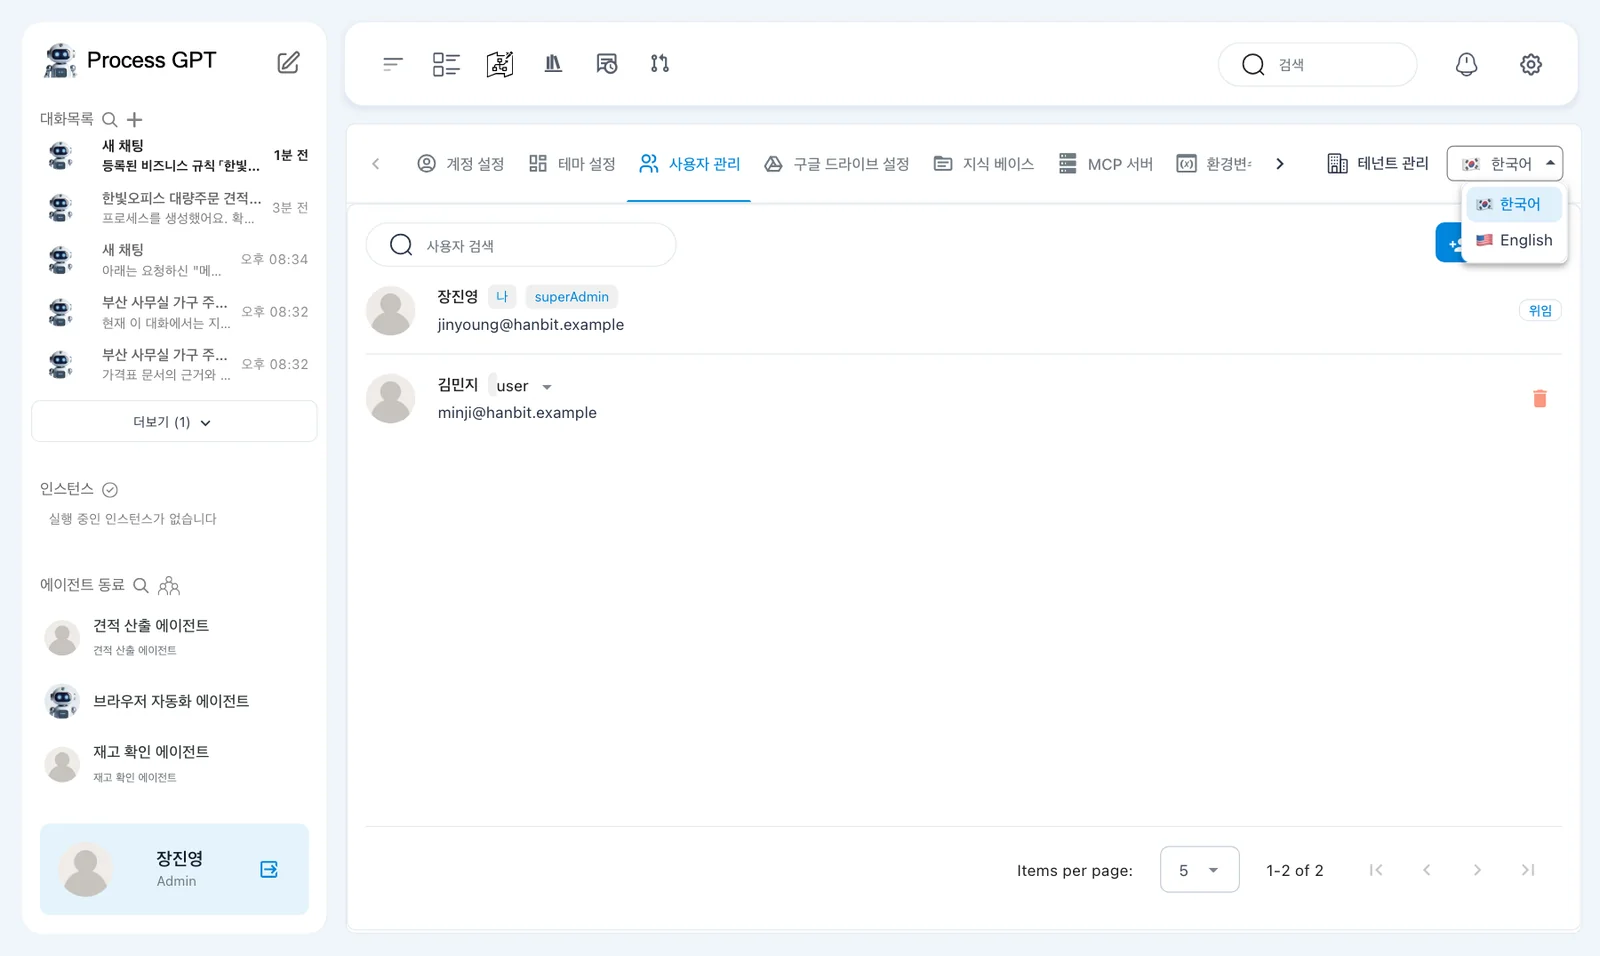Image resolution: width=1600 pixels, height=956 pixels.
Task: Open settings gear in top bar
Action: pos(1531,64)
